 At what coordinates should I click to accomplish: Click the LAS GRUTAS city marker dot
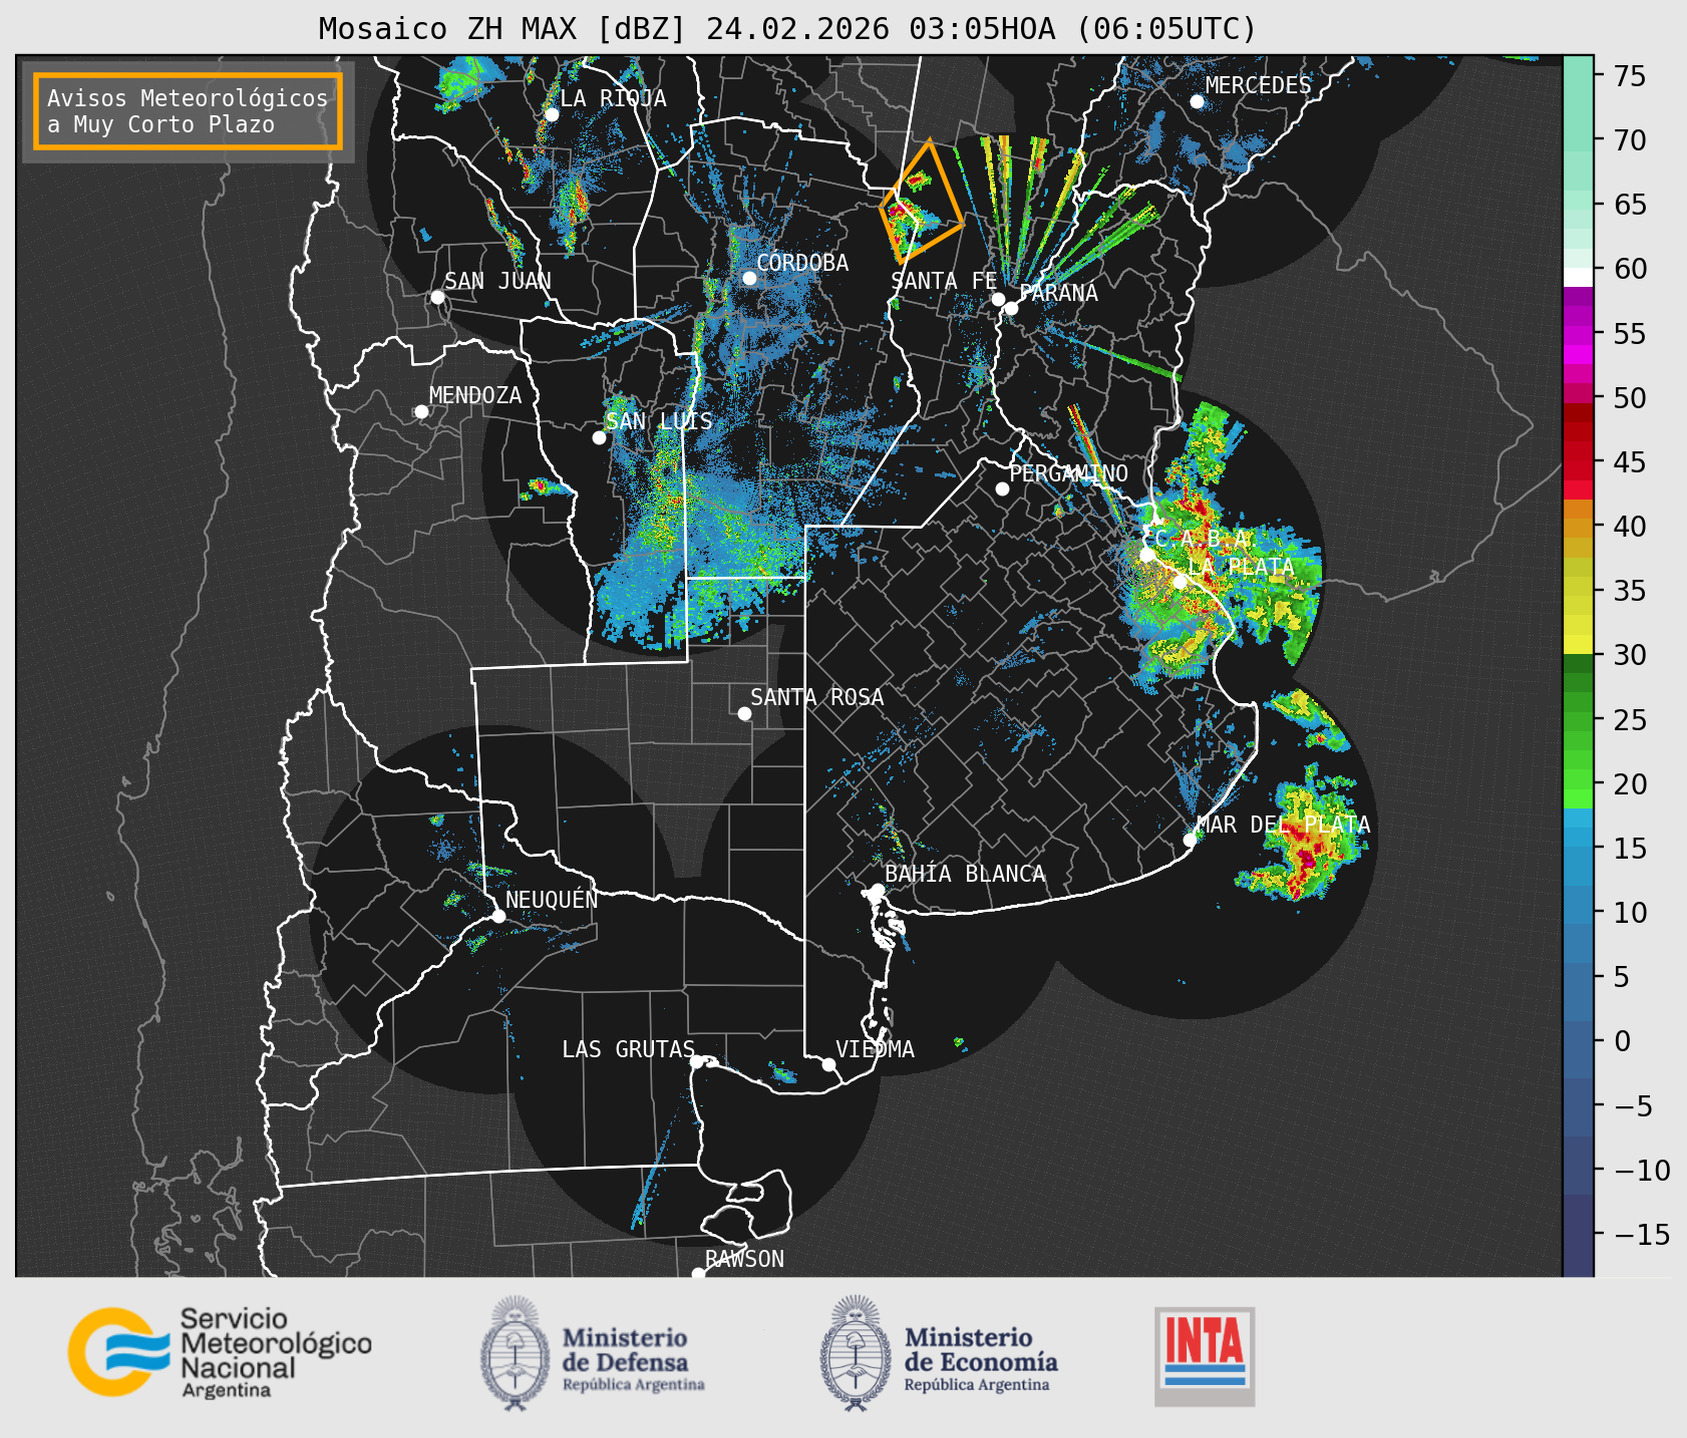697,1062
